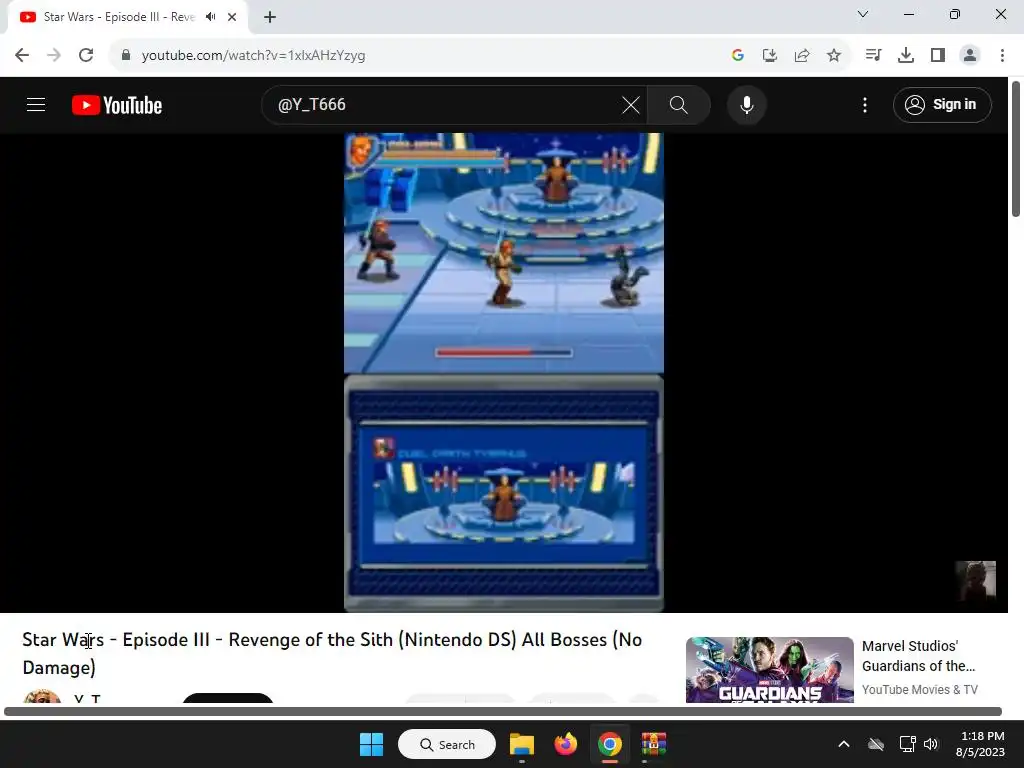The width and height of the screenshot is (1024, 768).
Task: Show hidden system tray icons
Action: (x=844, y=744)
